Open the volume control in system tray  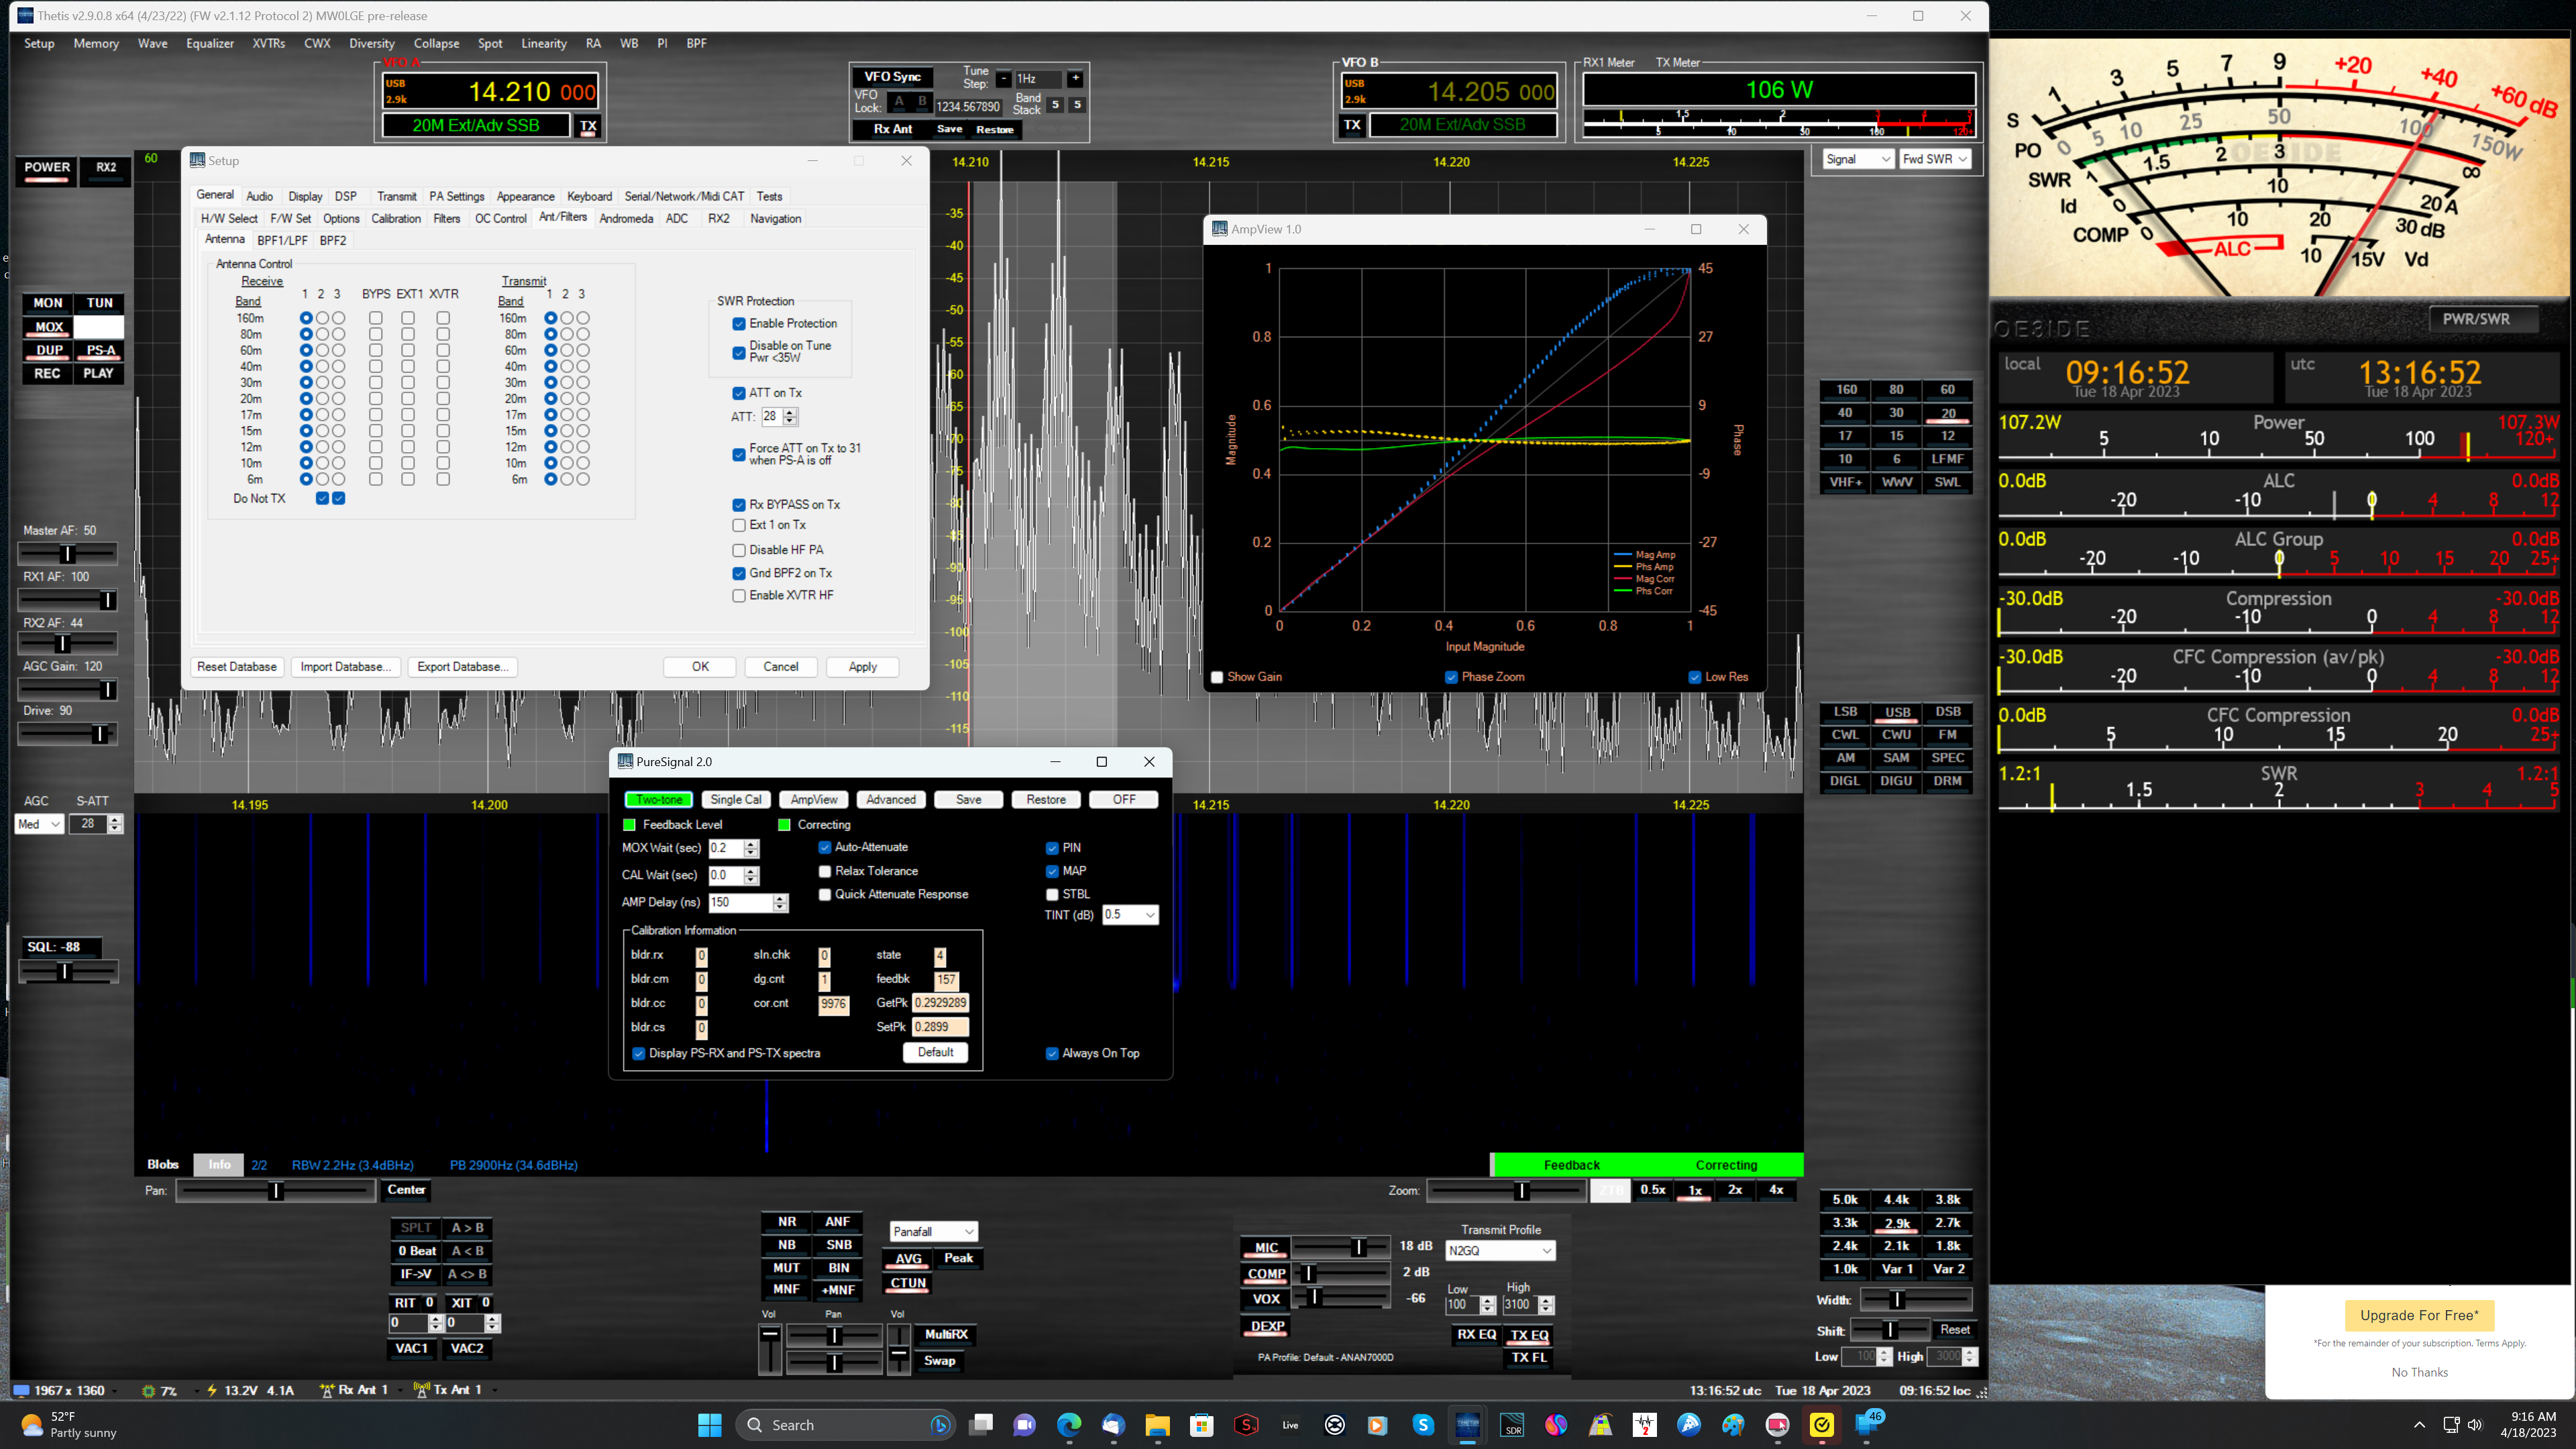coord(2475,1425)
